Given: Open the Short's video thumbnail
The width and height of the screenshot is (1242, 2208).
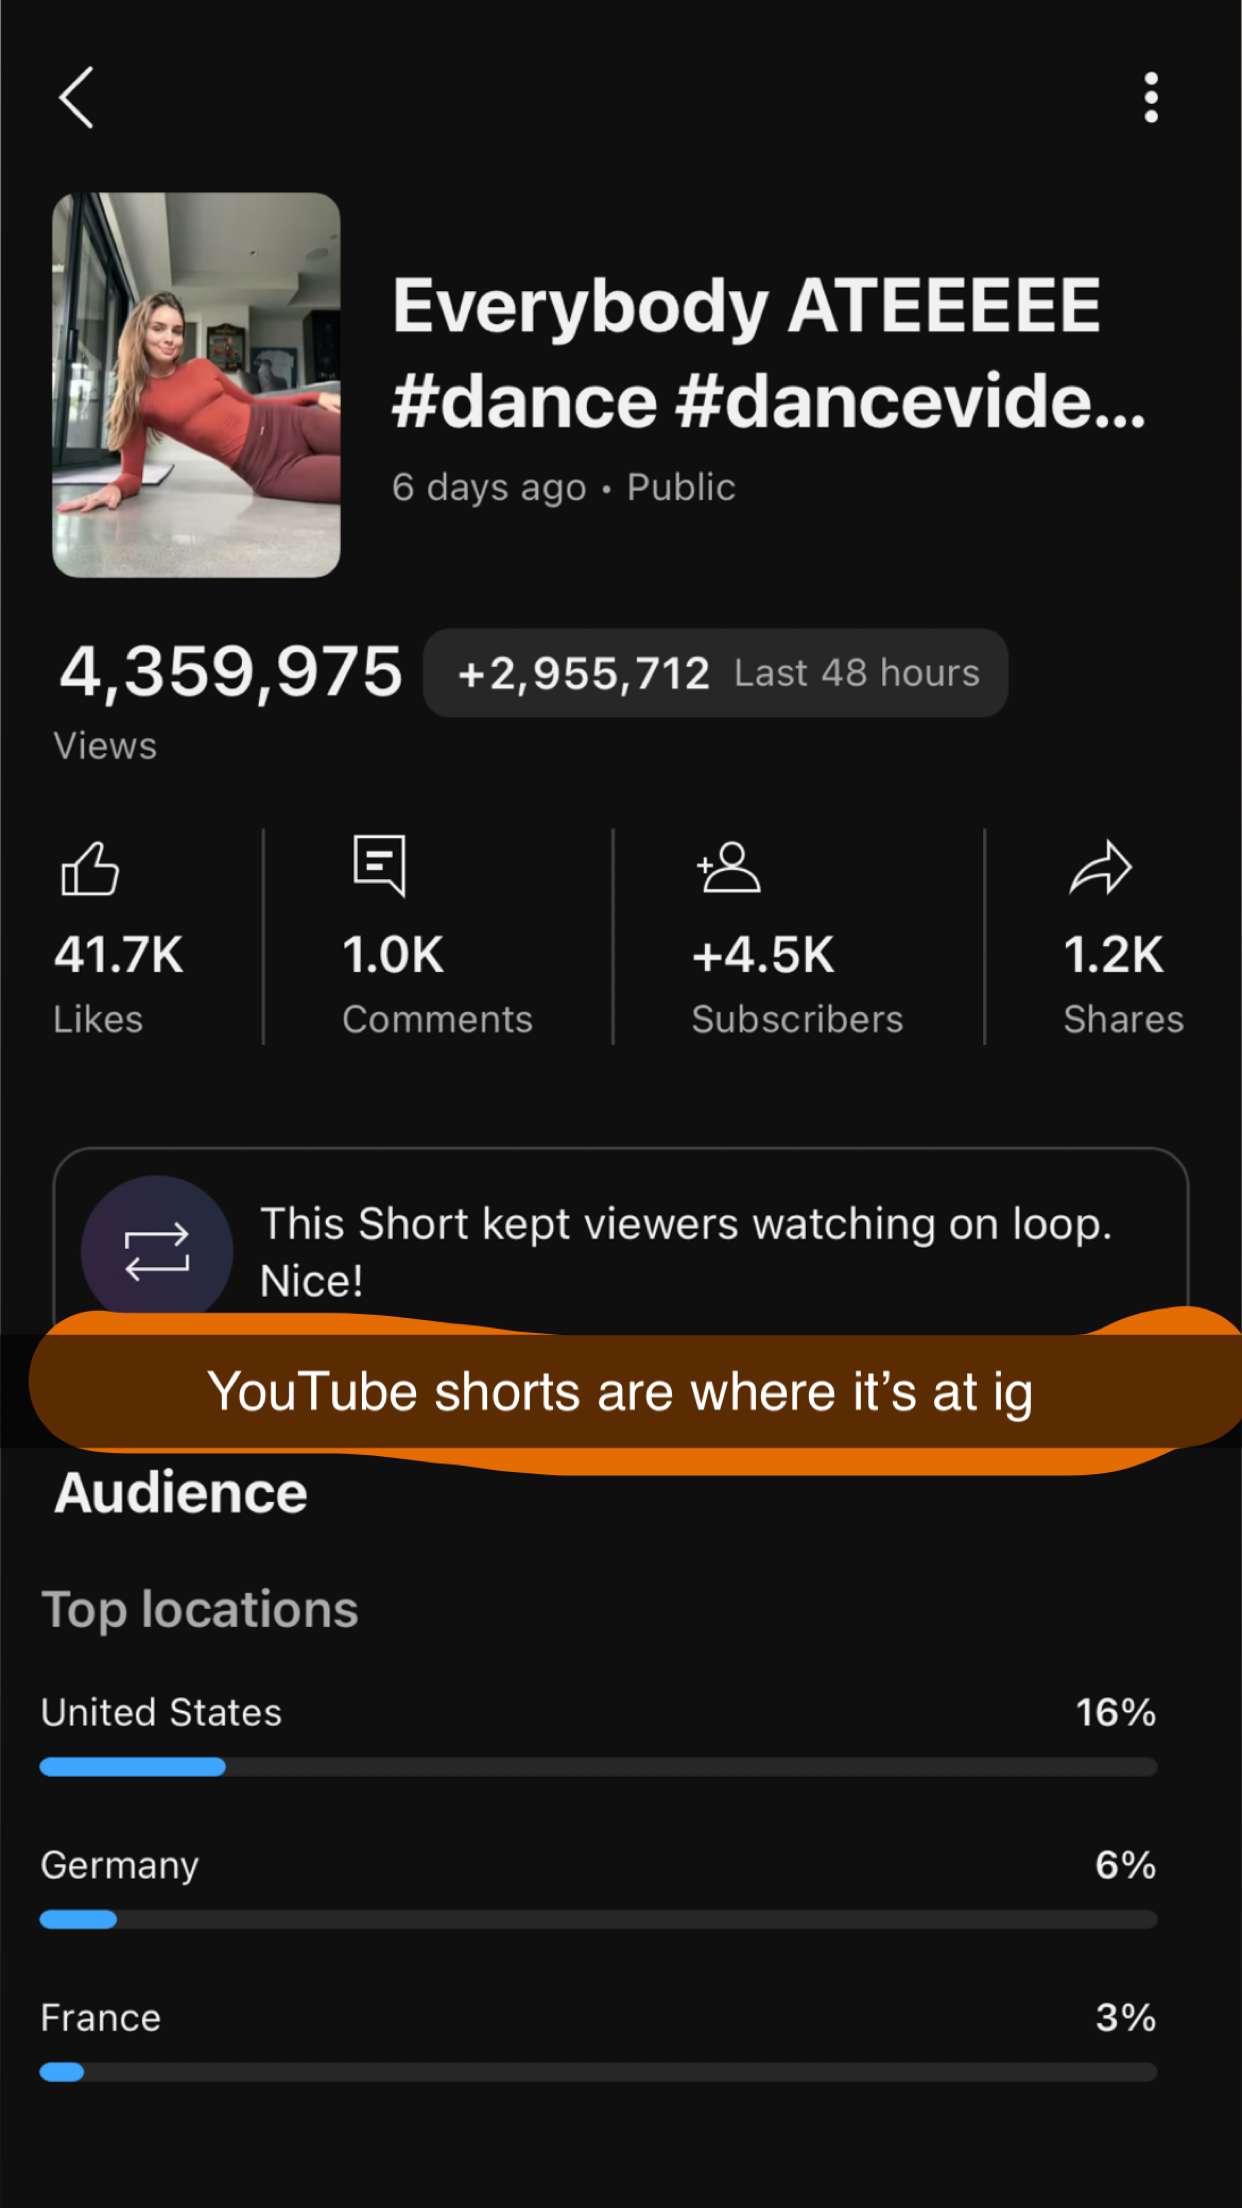Looking at the screenshot, I should (196, 385).
